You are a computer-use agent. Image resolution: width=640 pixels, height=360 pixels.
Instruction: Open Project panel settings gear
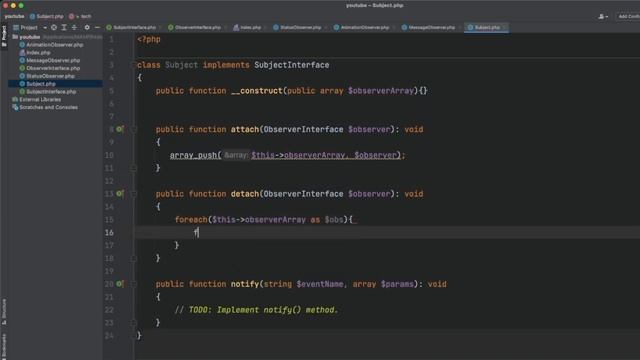[x=87, y=27]
